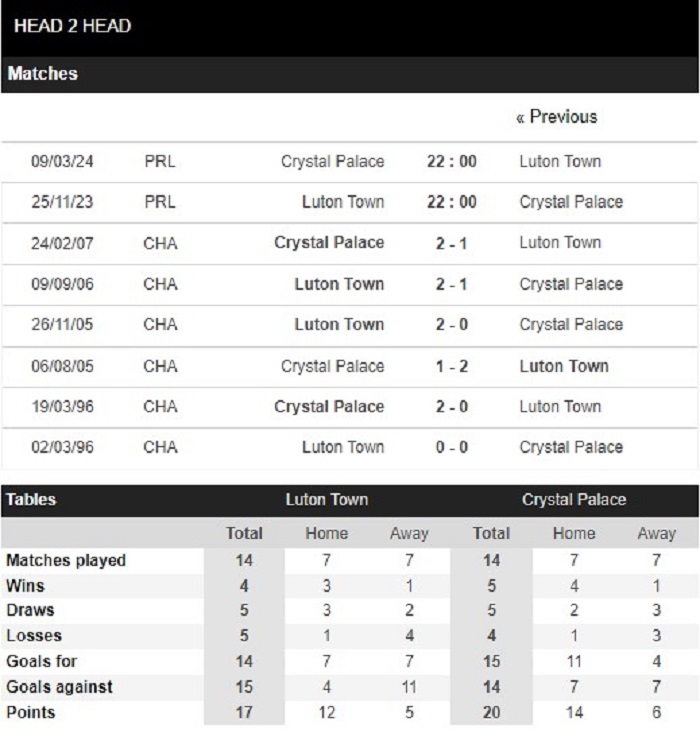Open Crystal Palace home team on 09/03/24
700x729 pixels.
(x=332, y=161)
